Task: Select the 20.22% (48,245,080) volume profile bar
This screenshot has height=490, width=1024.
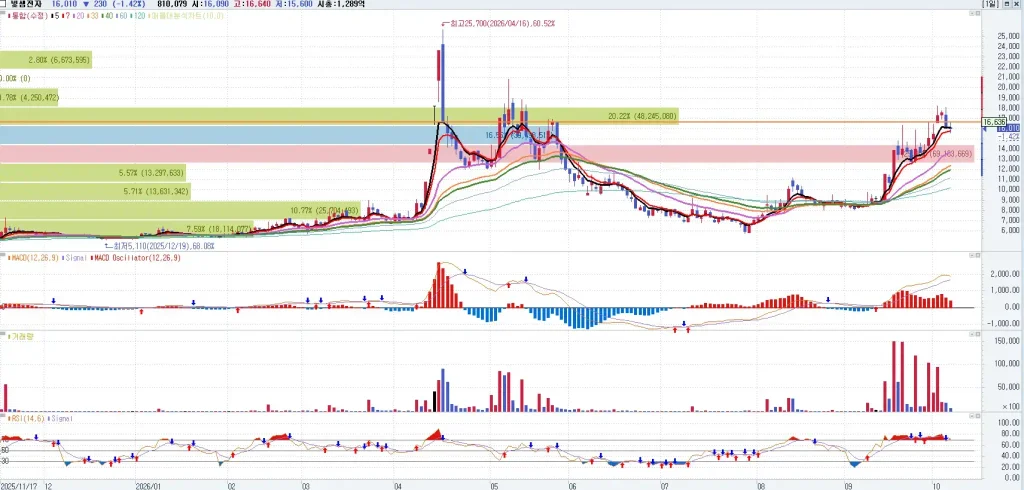Action: tap(339, 116)
